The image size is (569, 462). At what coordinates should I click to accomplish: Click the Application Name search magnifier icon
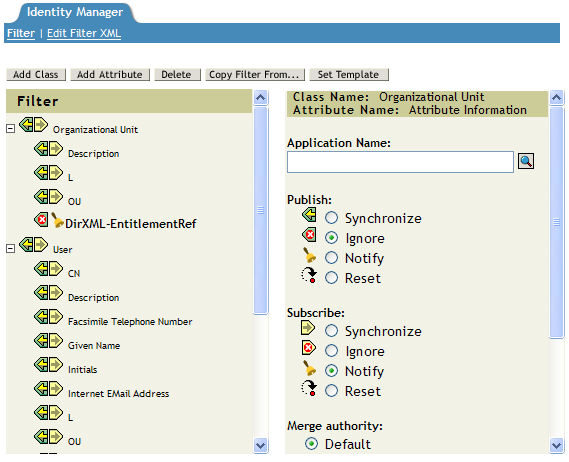point(526,161)
